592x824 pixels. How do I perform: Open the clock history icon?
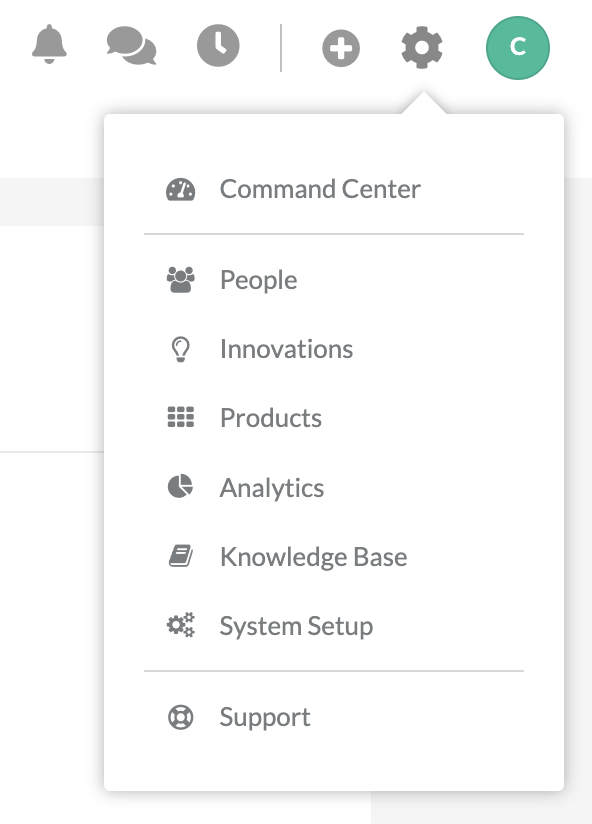(218, 45)
